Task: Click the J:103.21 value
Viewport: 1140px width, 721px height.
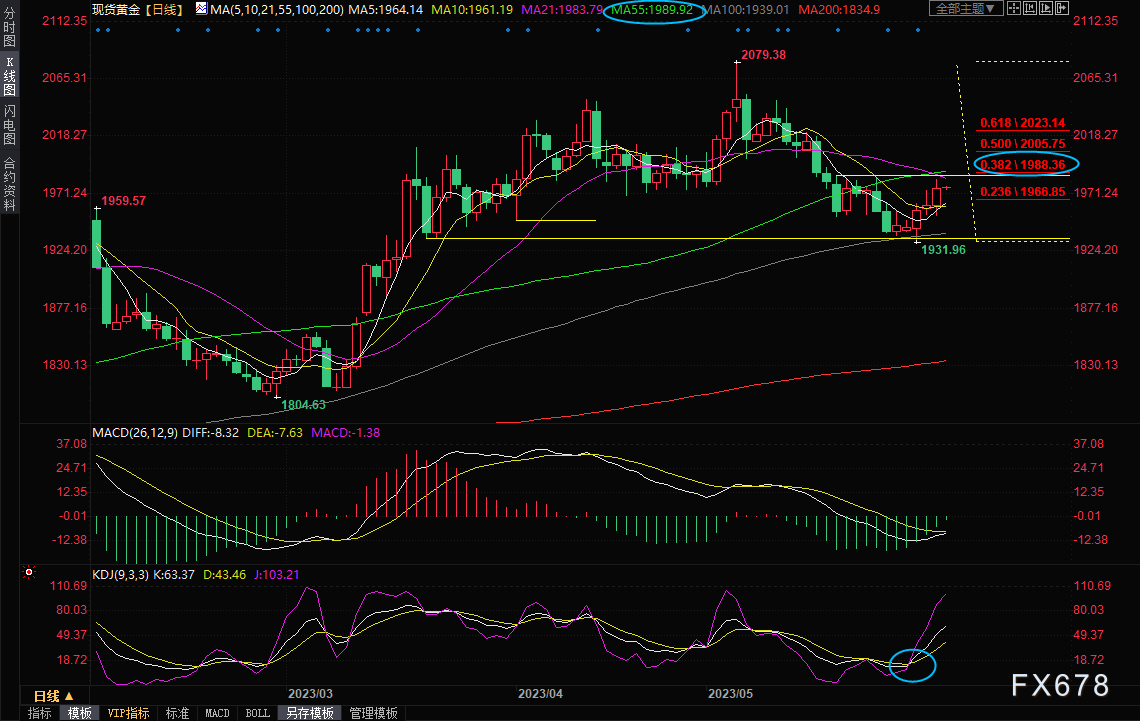Action: (276, 574)
